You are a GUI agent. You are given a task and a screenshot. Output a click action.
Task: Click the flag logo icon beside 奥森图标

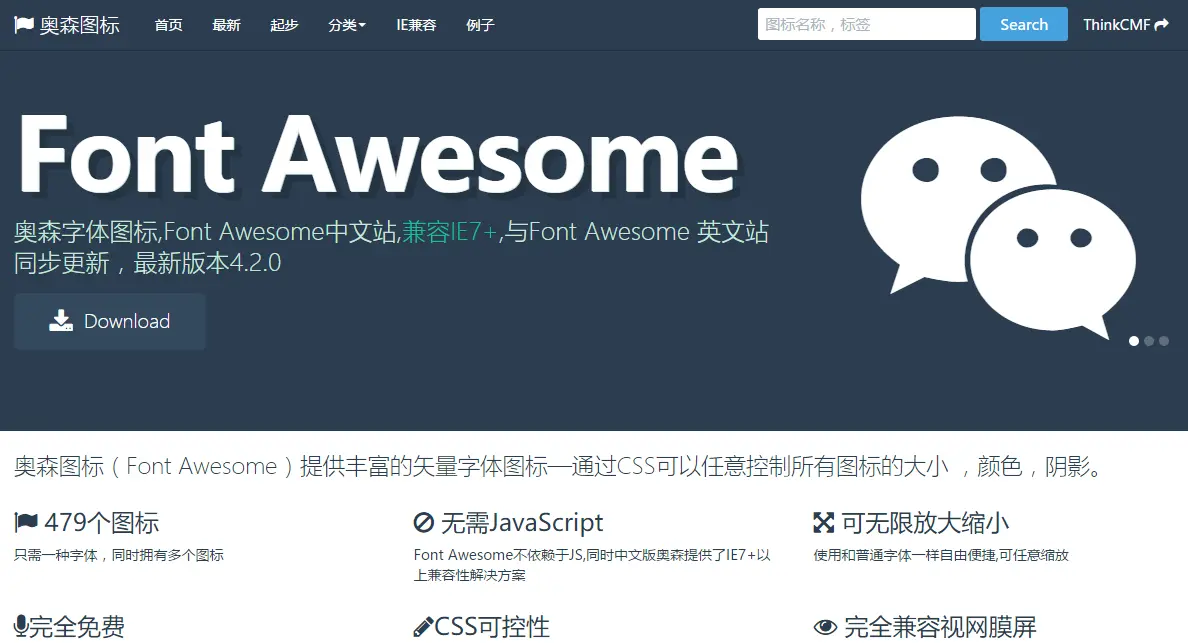click(24, 25)
